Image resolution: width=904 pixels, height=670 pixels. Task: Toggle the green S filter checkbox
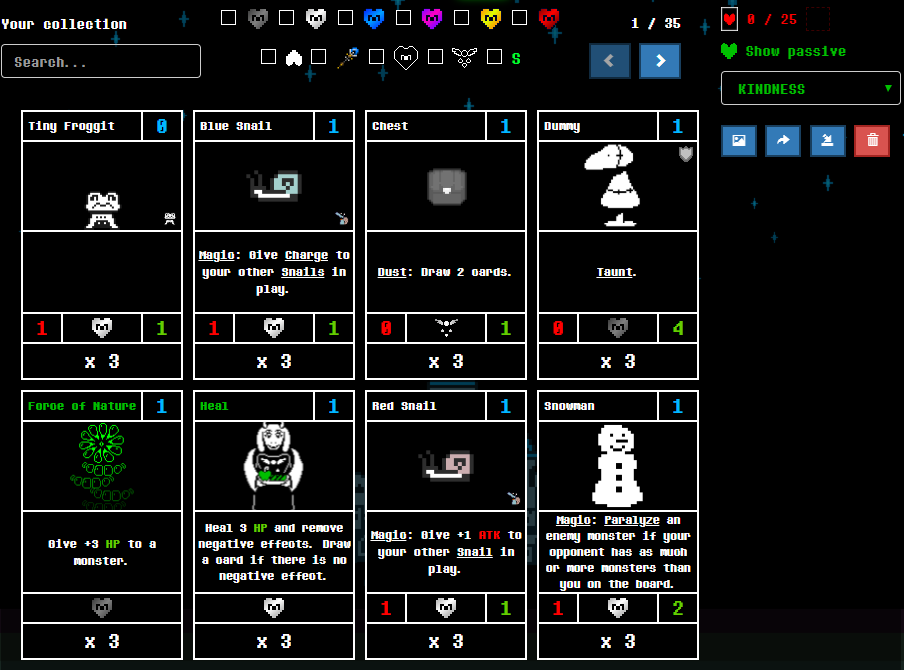[494, 57]
